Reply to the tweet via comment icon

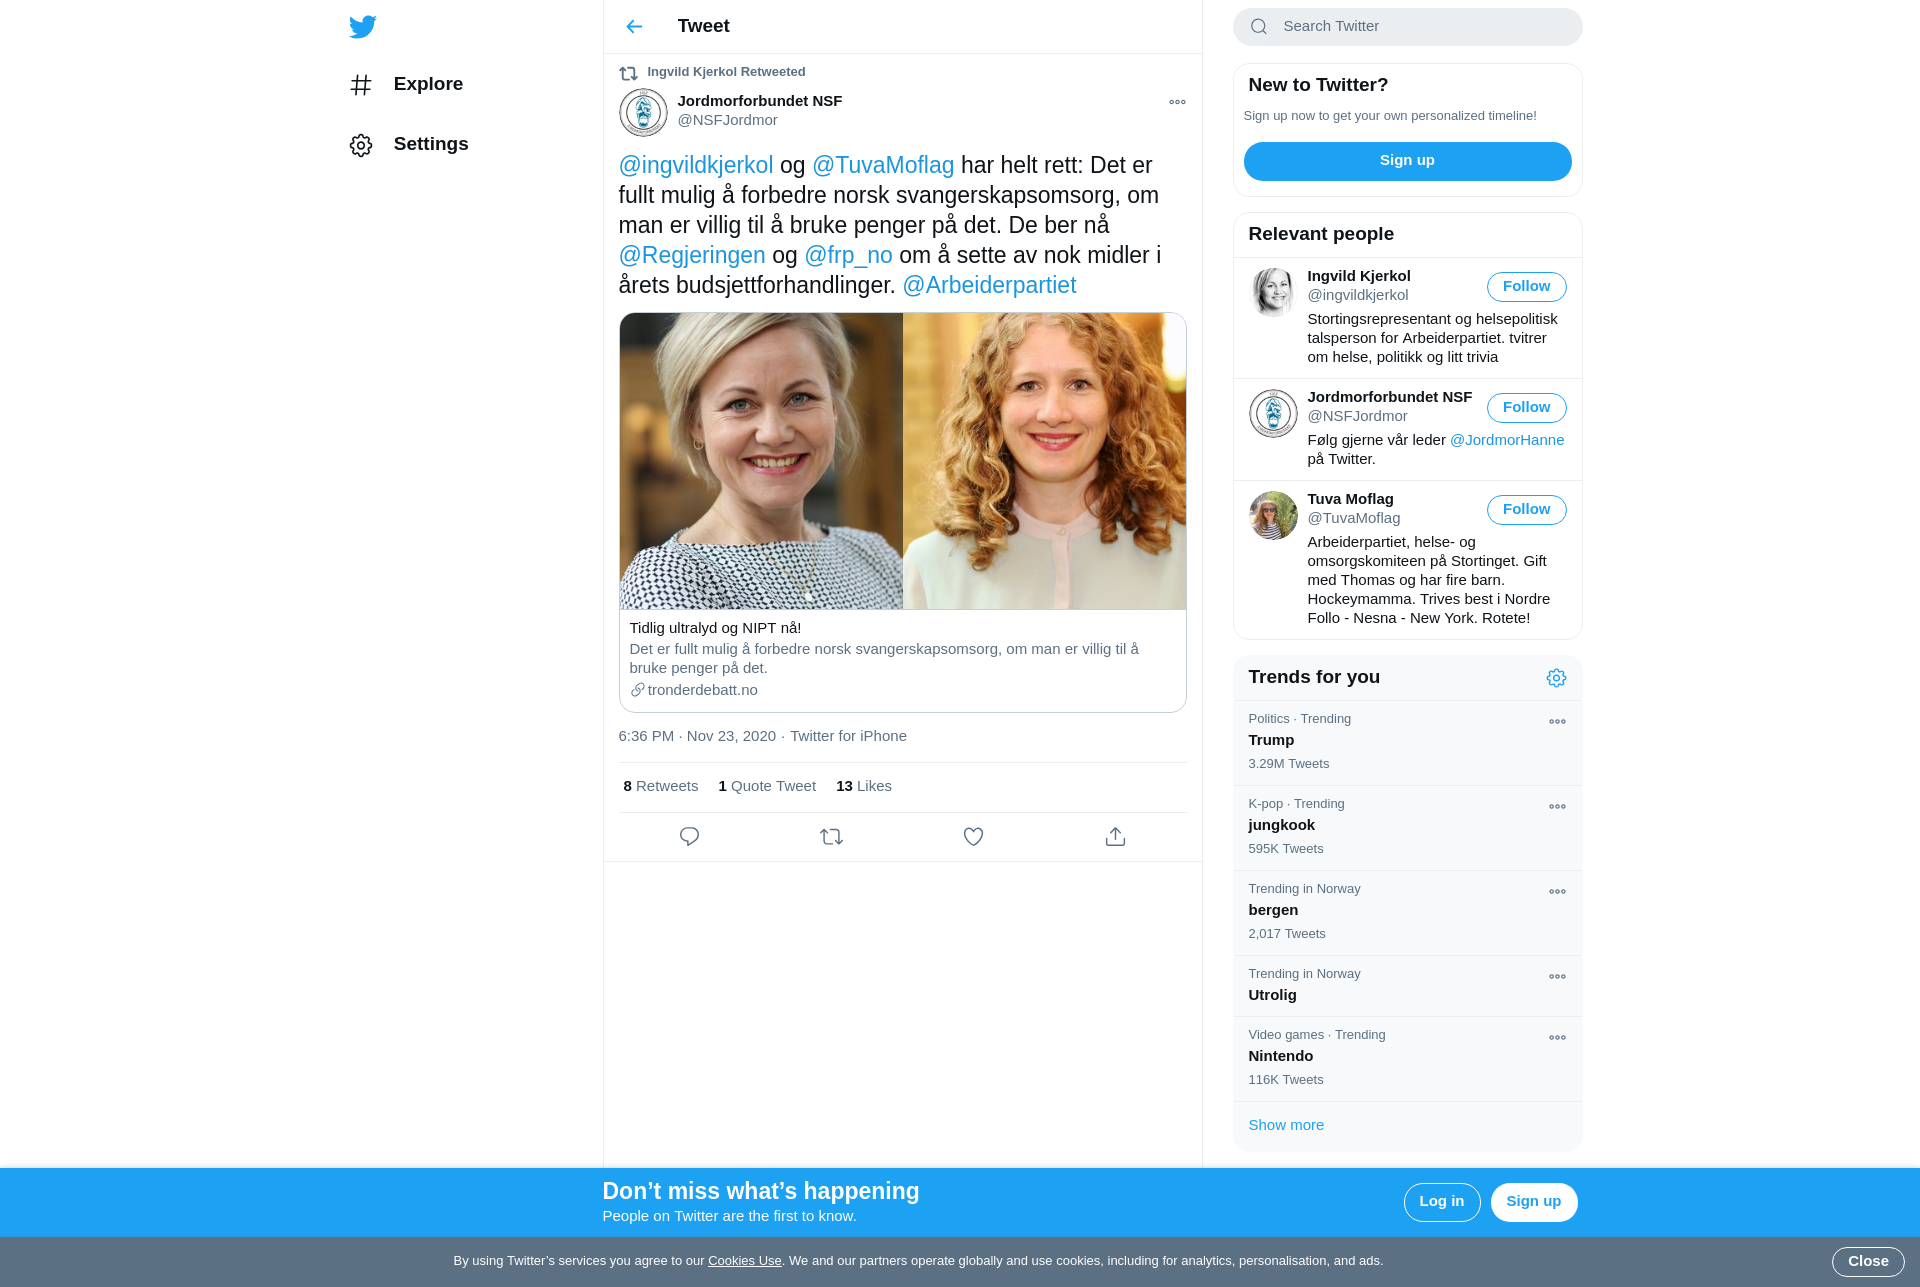pos(689,837)
